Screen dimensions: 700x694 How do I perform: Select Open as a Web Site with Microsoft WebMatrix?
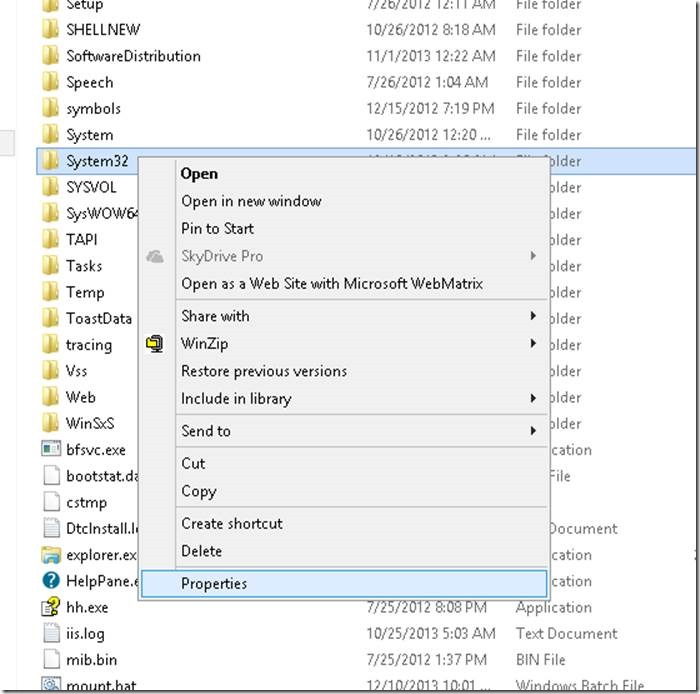pyautogui.click(x=344, y=284)
